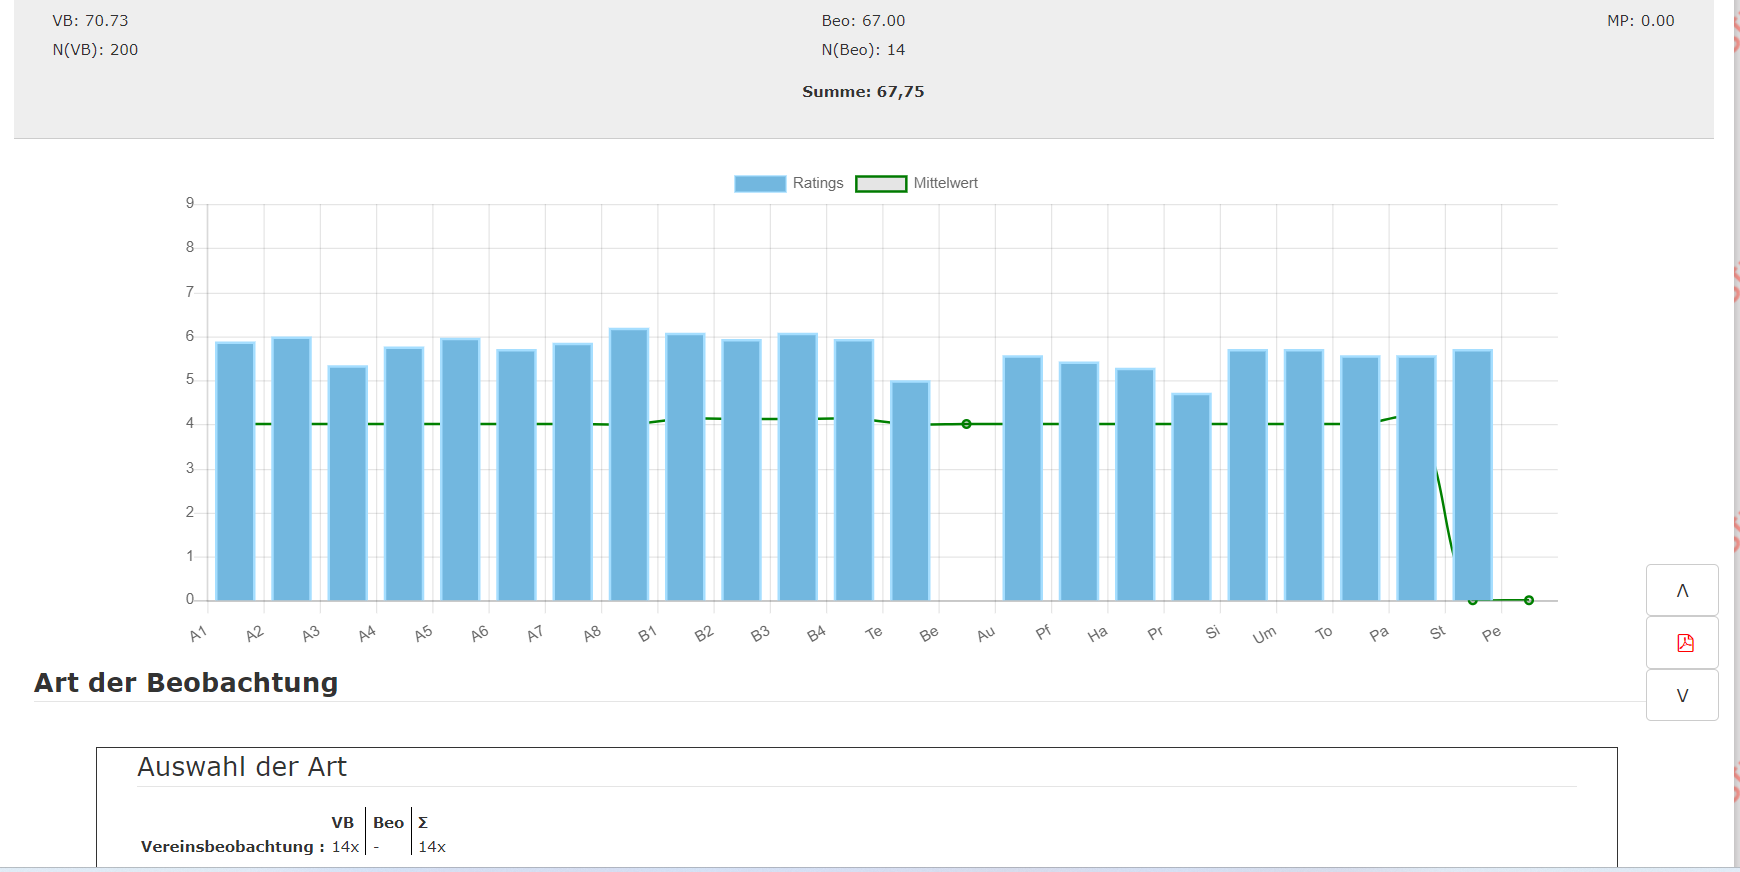Click the A1 ratings bar
1740x872 pixels.
tap(235, 471)
